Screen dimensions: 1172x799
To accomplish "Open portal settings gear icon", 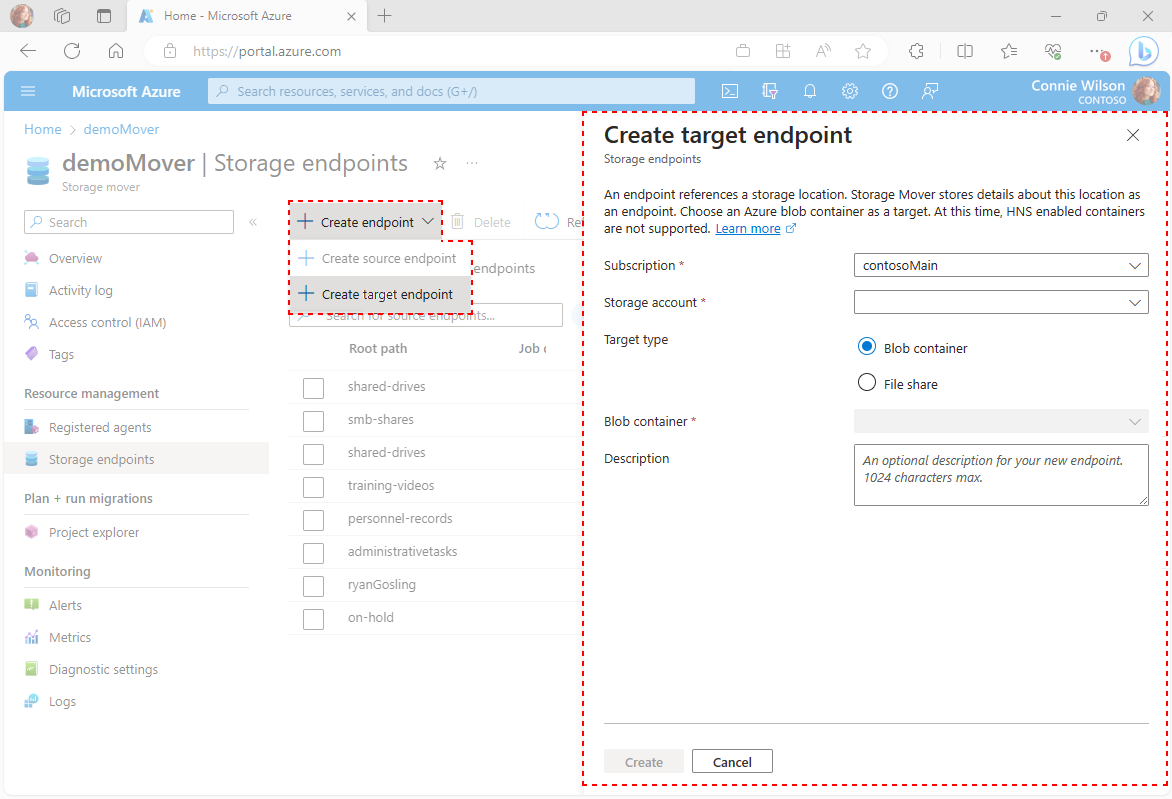I will (x=850, y=91).
